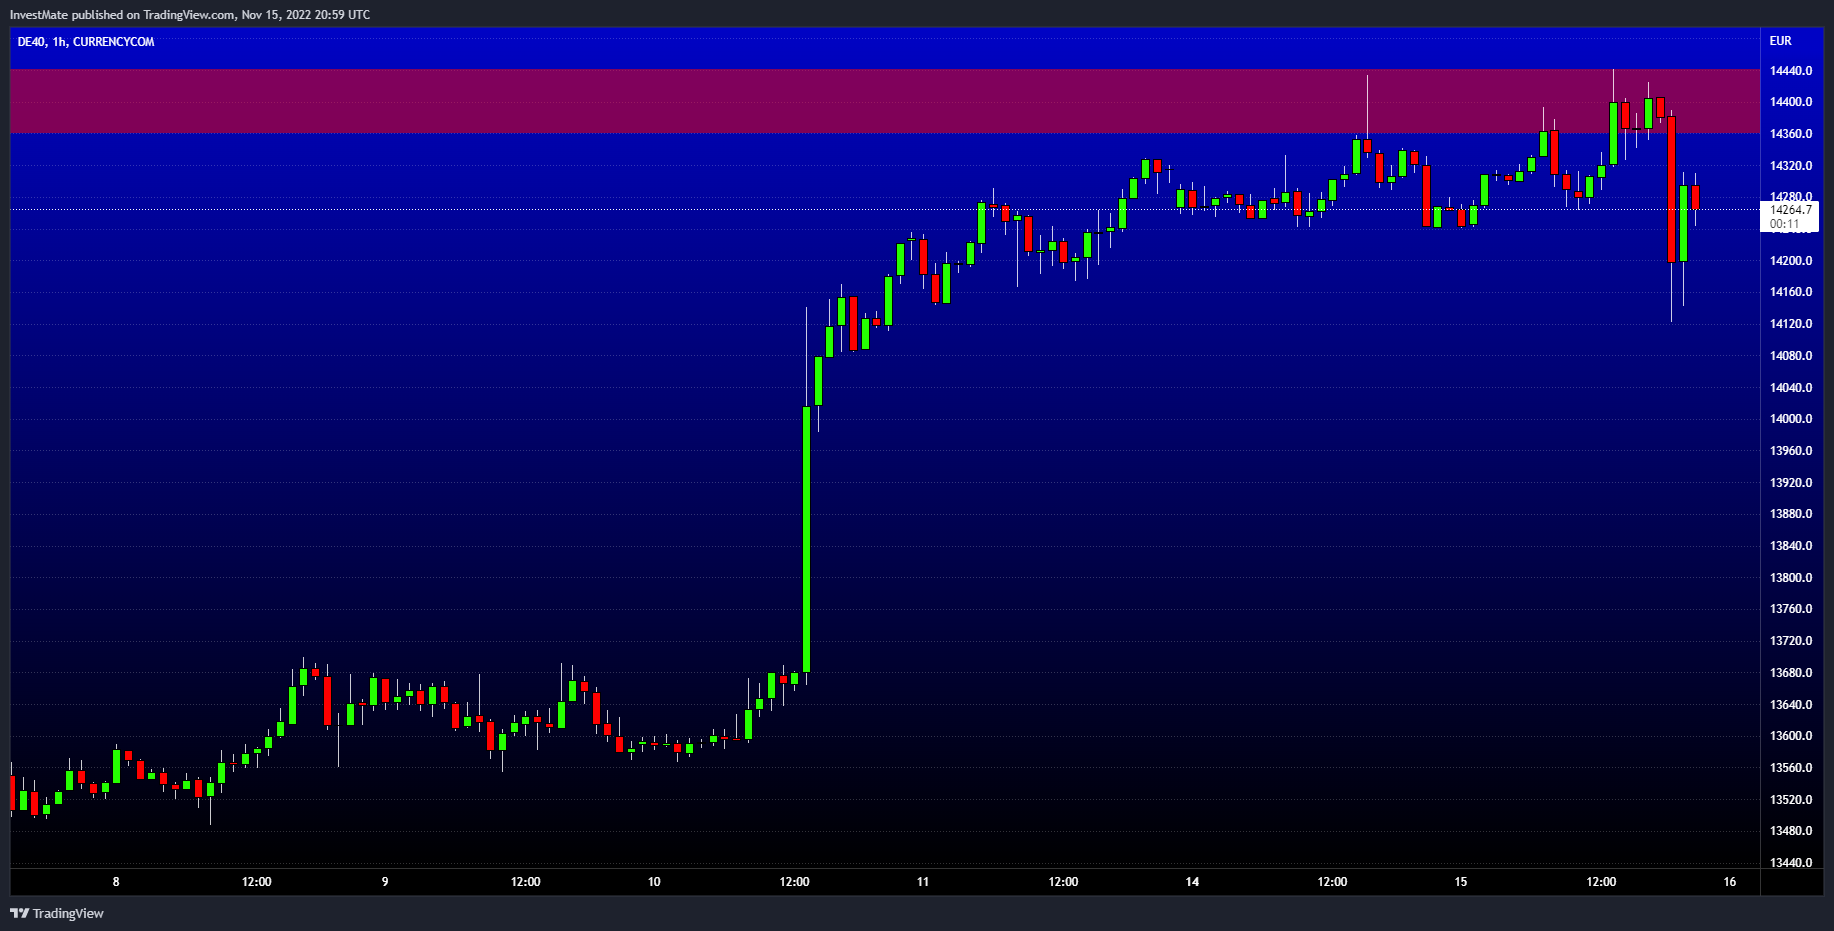
Task: Click the 13520.0 price axis label
Action: click(1791, 800)
